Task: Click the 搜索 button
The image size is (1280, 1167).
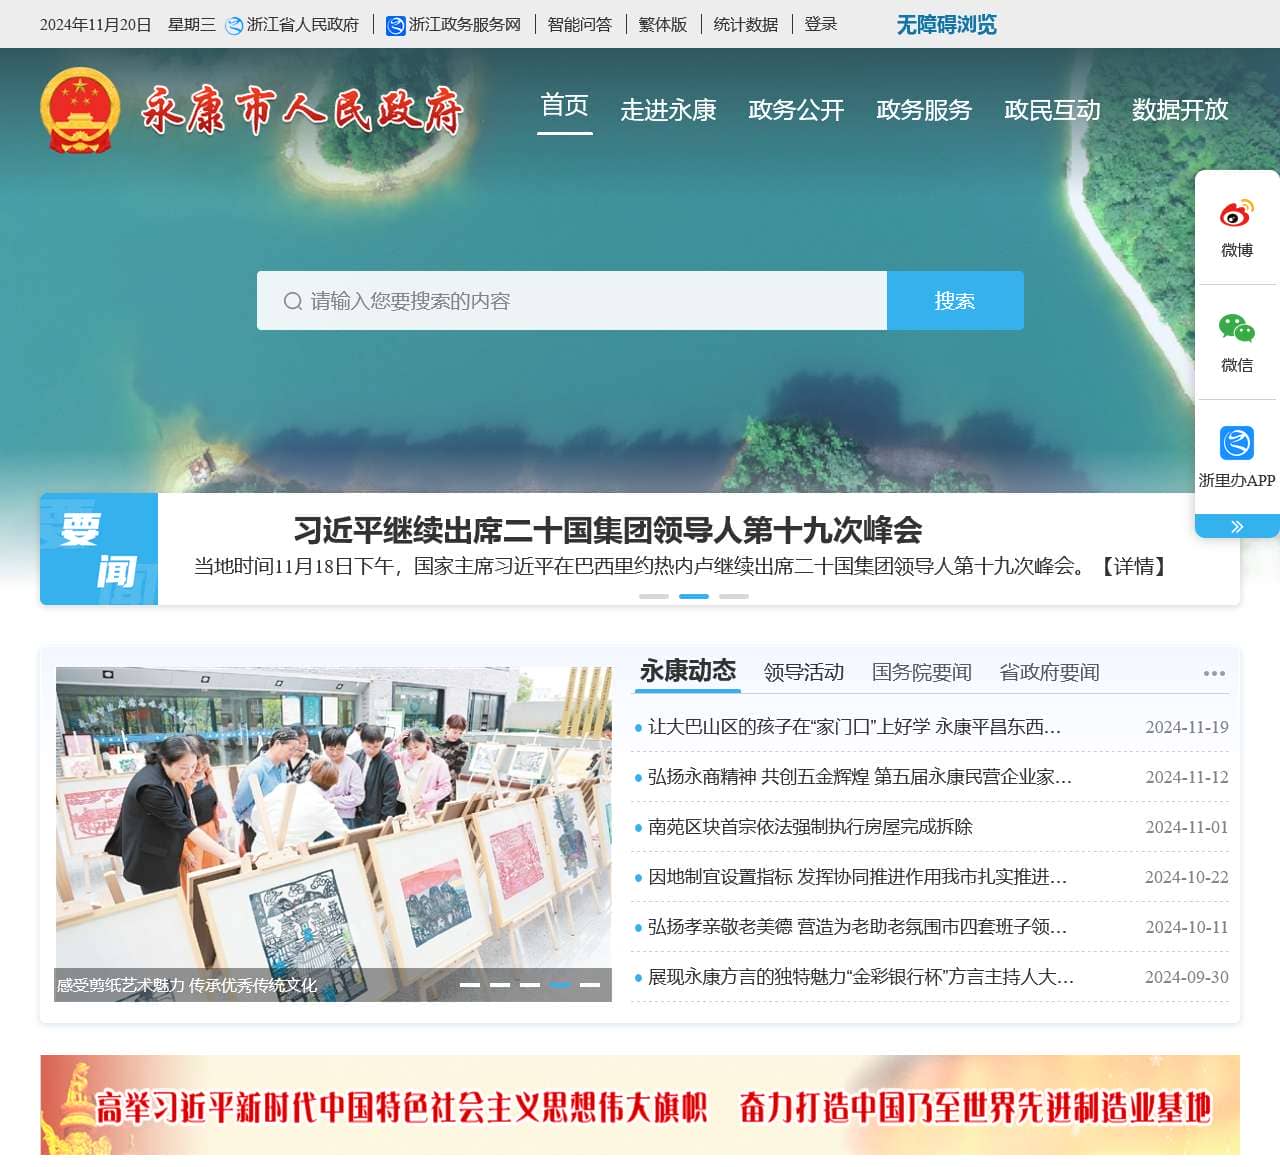Action: [x=955, y=300]
